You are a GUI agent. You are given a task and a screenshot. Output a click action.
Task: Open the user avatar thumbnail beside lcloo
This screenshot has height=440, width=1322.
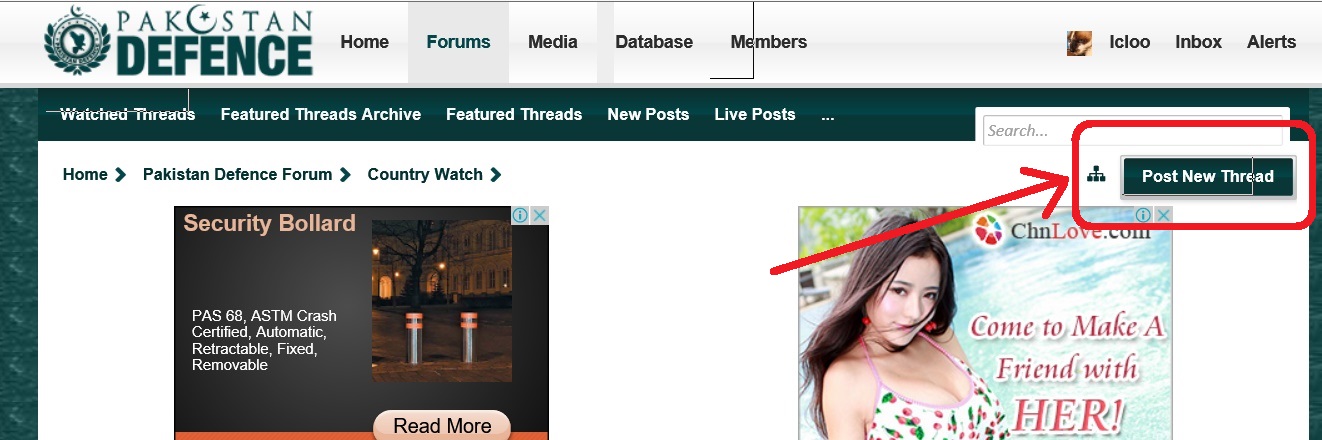pyautogui.click(x=1079, y=43)
